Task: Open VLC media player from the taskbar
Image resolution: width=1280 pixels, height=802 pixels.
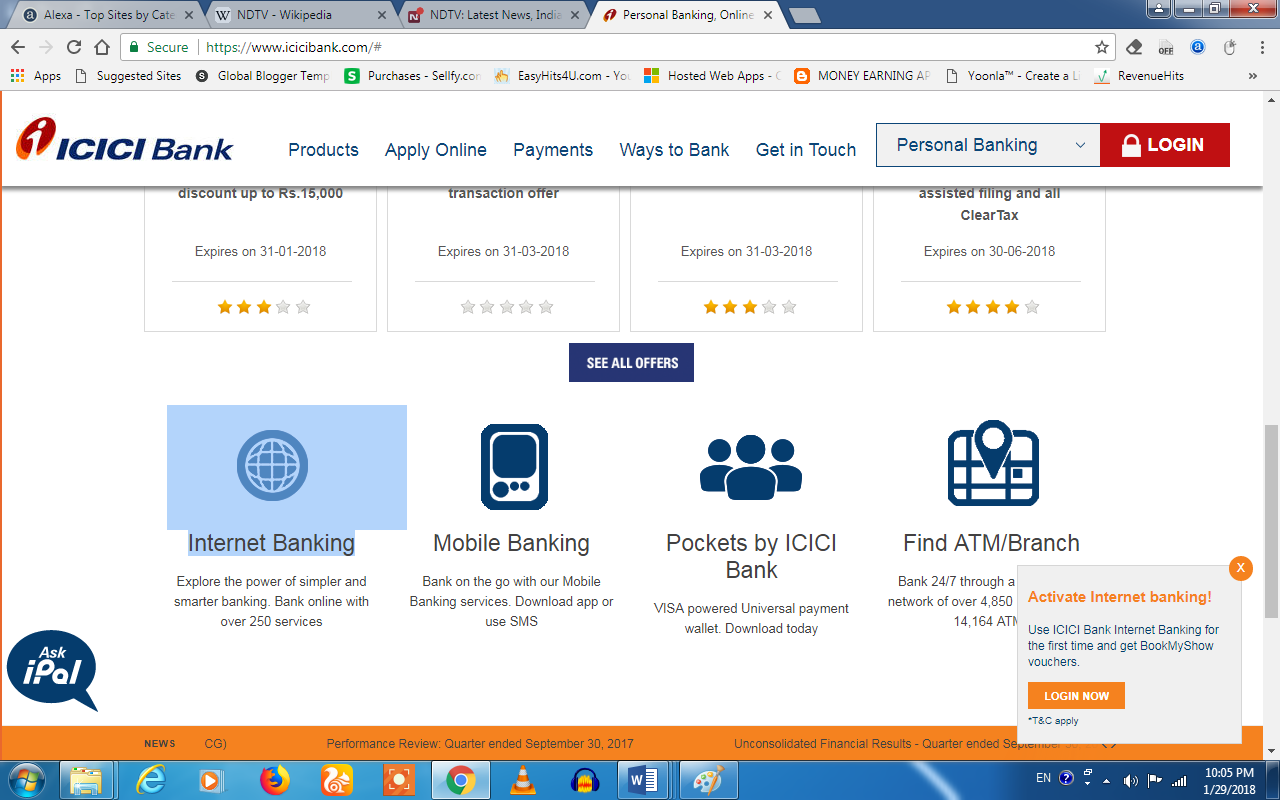Action: [522, 780]
